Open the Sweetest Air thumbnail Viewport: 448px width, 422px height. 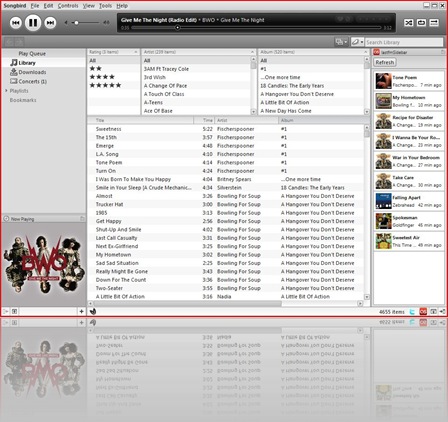(383, 241)
